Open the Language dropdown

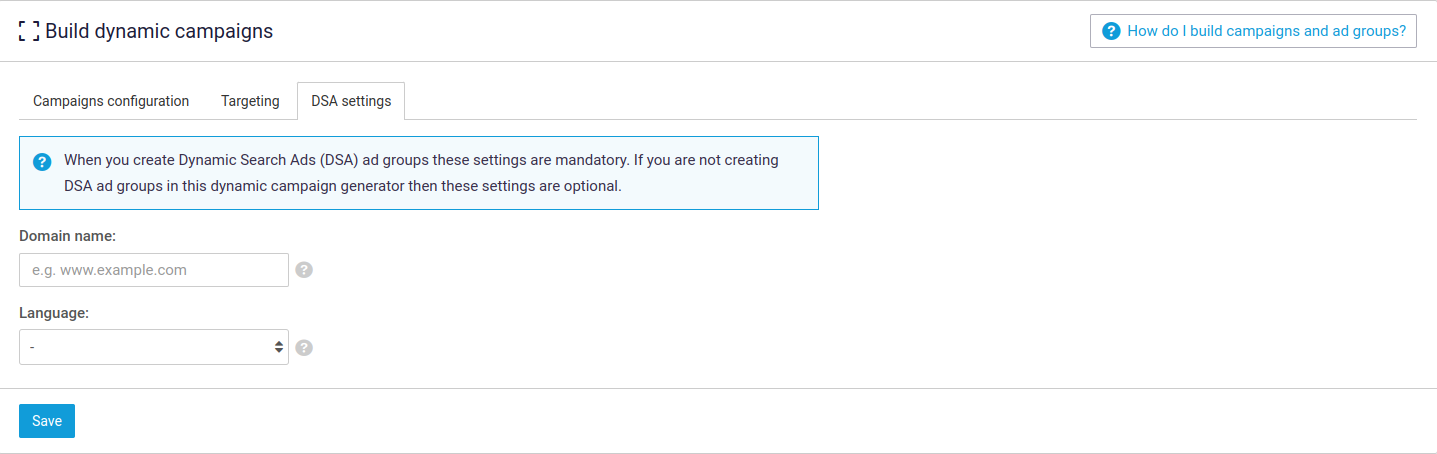click(x=154, y=347)
